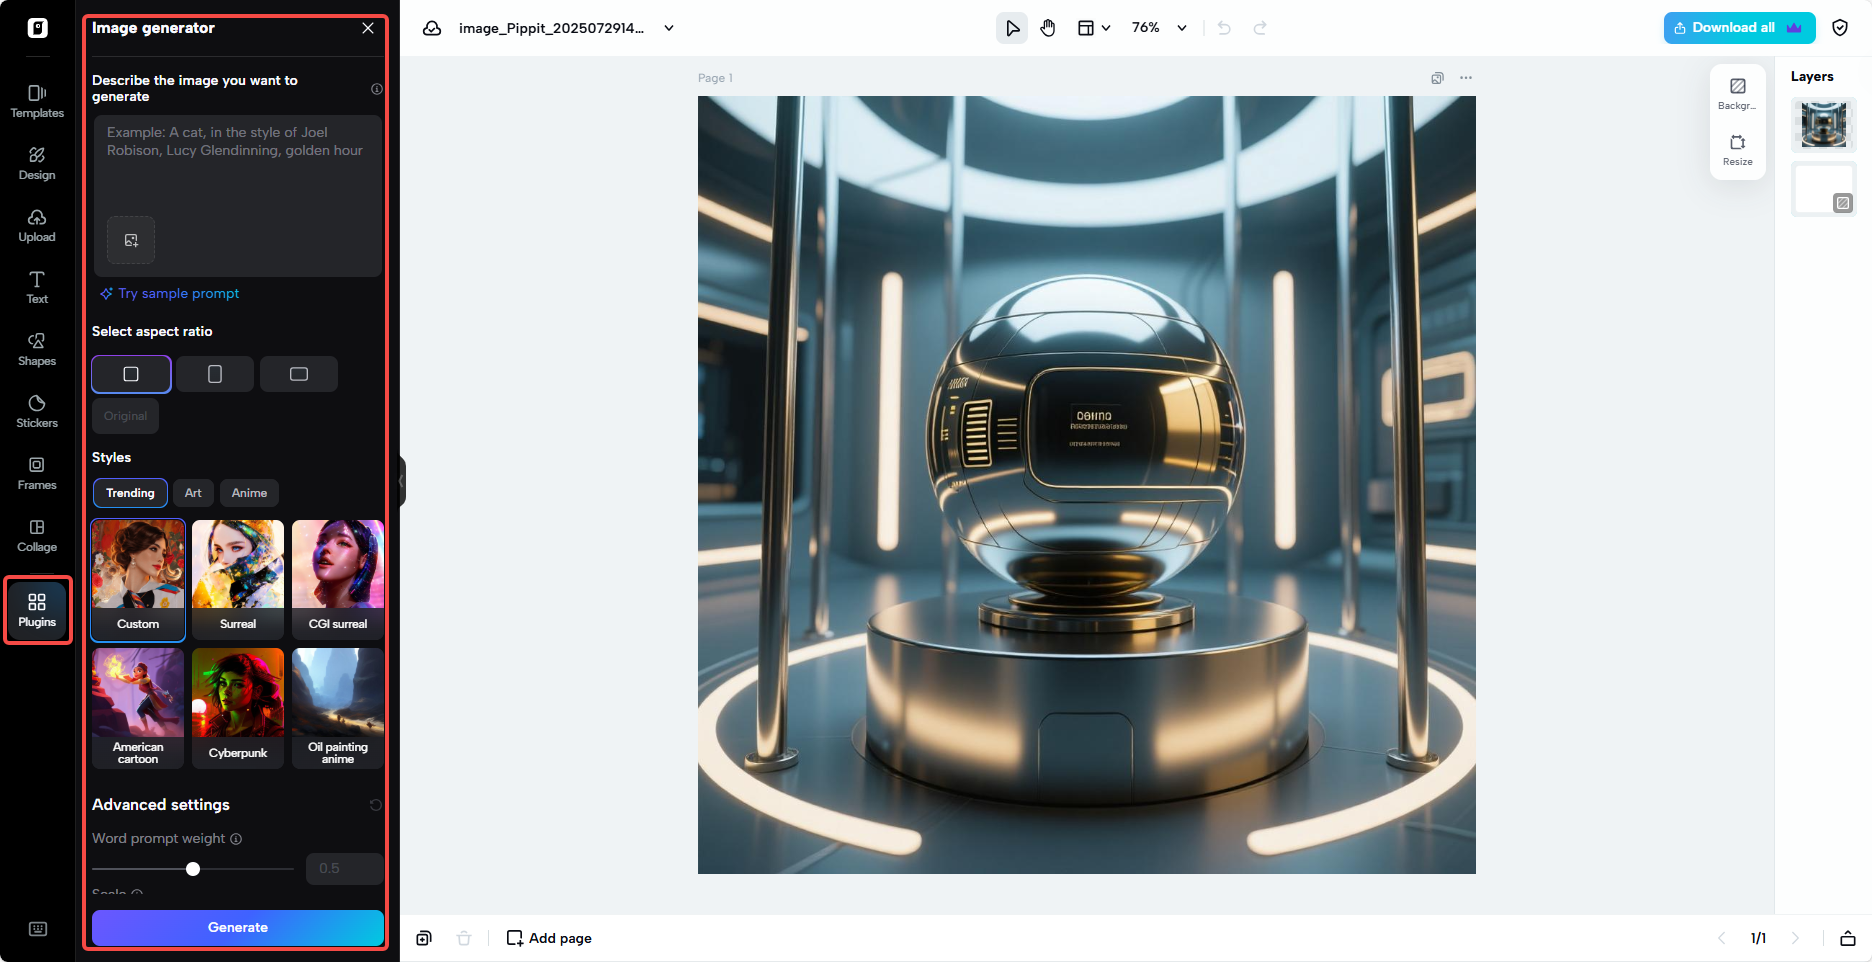Viewport: 1872px width, 962px height.
Task: Select Original aspect ratio option
Action: (x=125, y=416)
